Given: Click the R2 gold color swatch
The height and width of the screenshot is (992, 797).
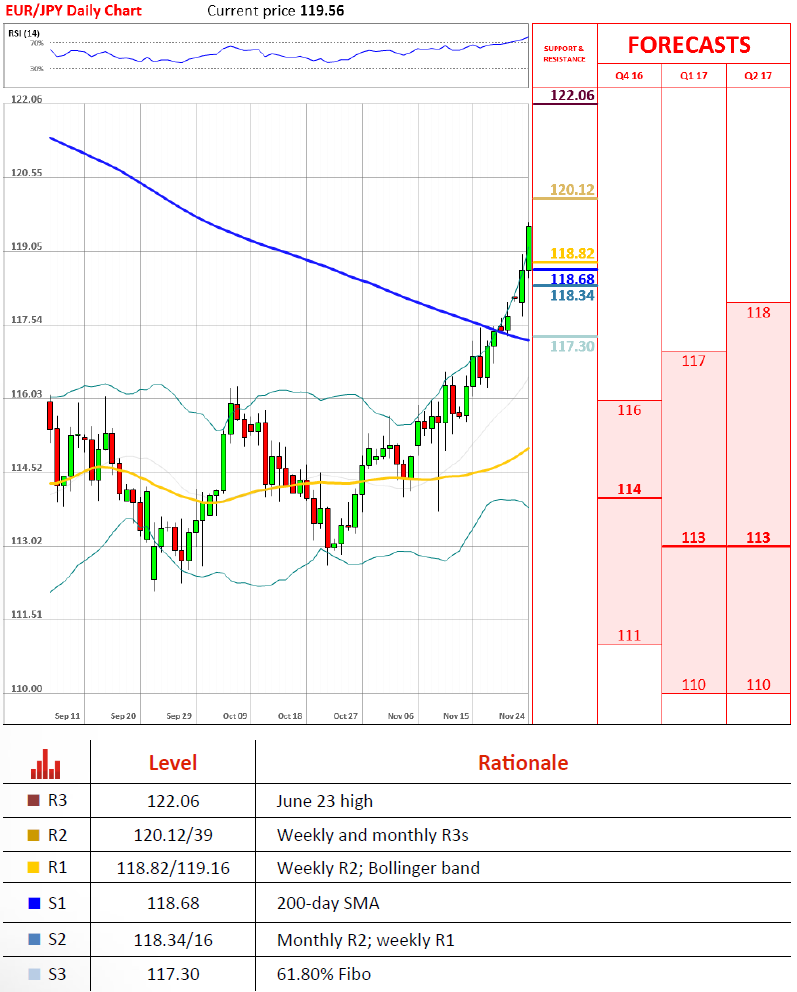Looking at the screenshot, I should point(34,835).
